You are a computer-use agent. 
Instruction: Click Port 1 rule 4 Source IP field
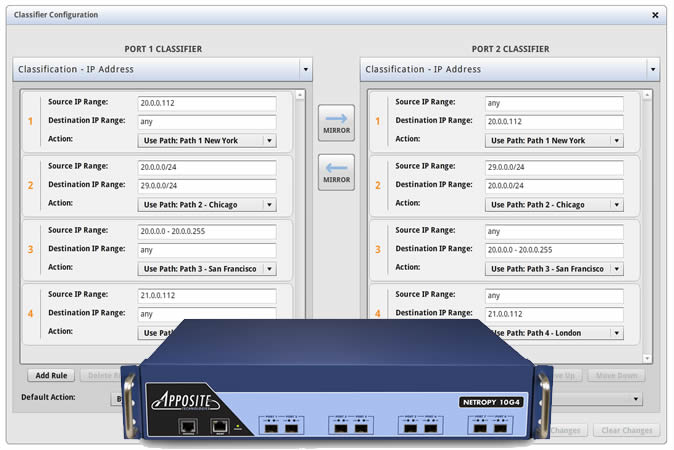pyautogui.click(x=206, y=295)
